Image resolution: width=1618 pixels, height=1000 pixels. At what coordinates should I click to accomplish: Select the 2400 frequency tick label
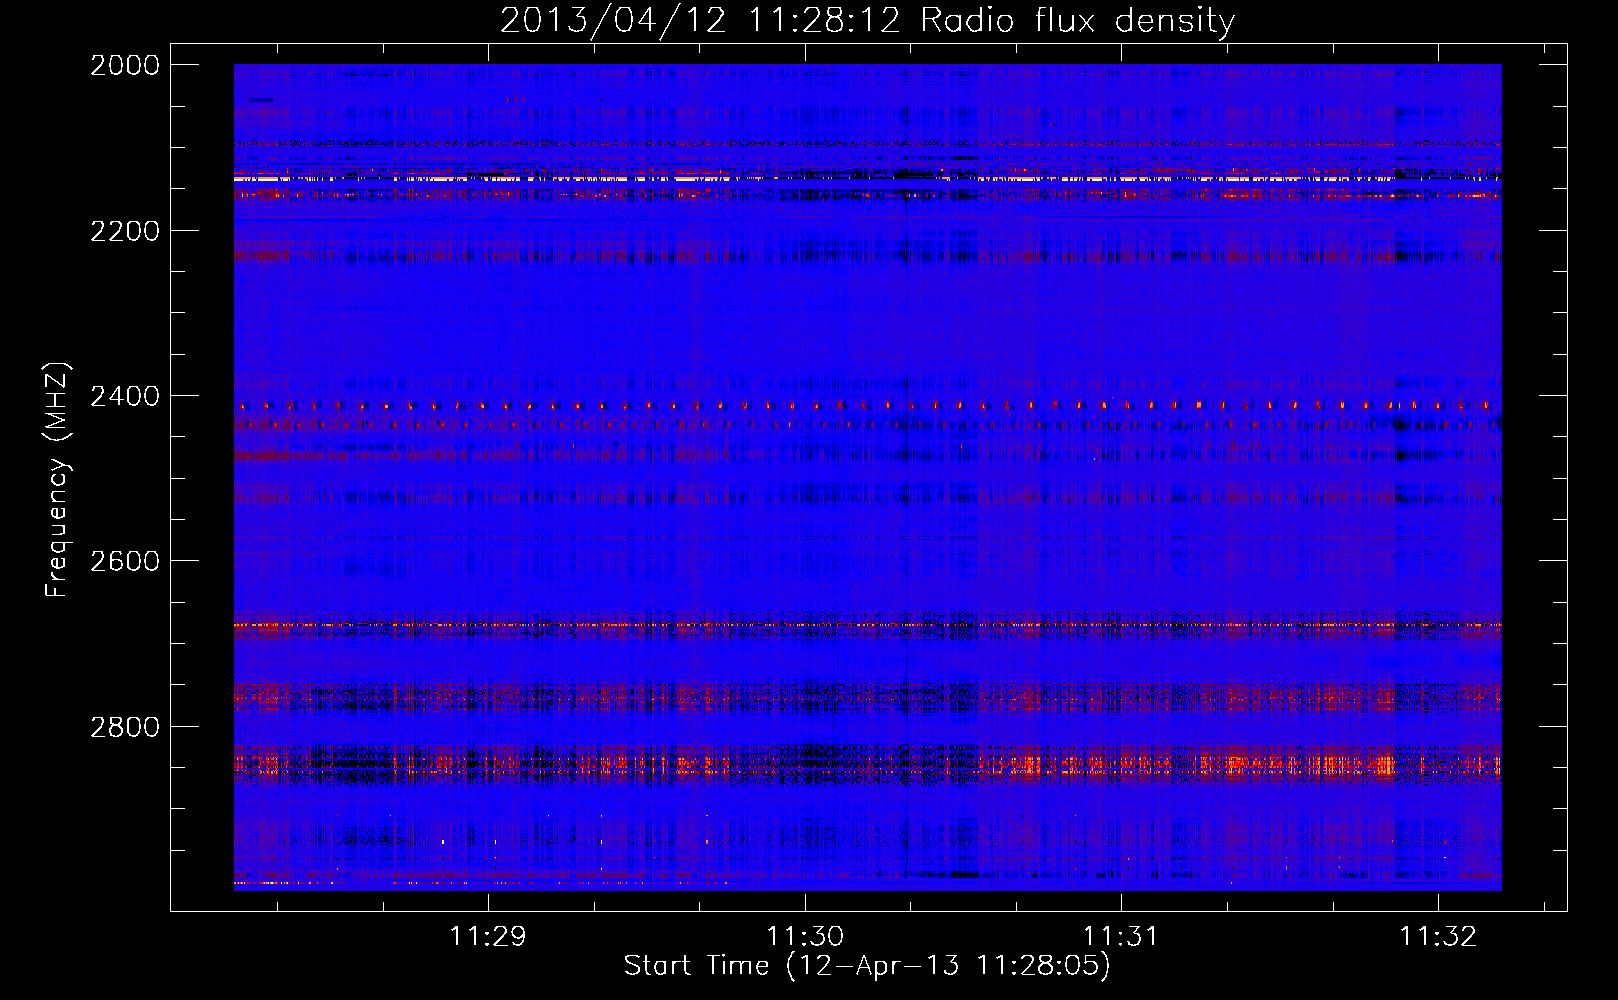coord(125,396)
